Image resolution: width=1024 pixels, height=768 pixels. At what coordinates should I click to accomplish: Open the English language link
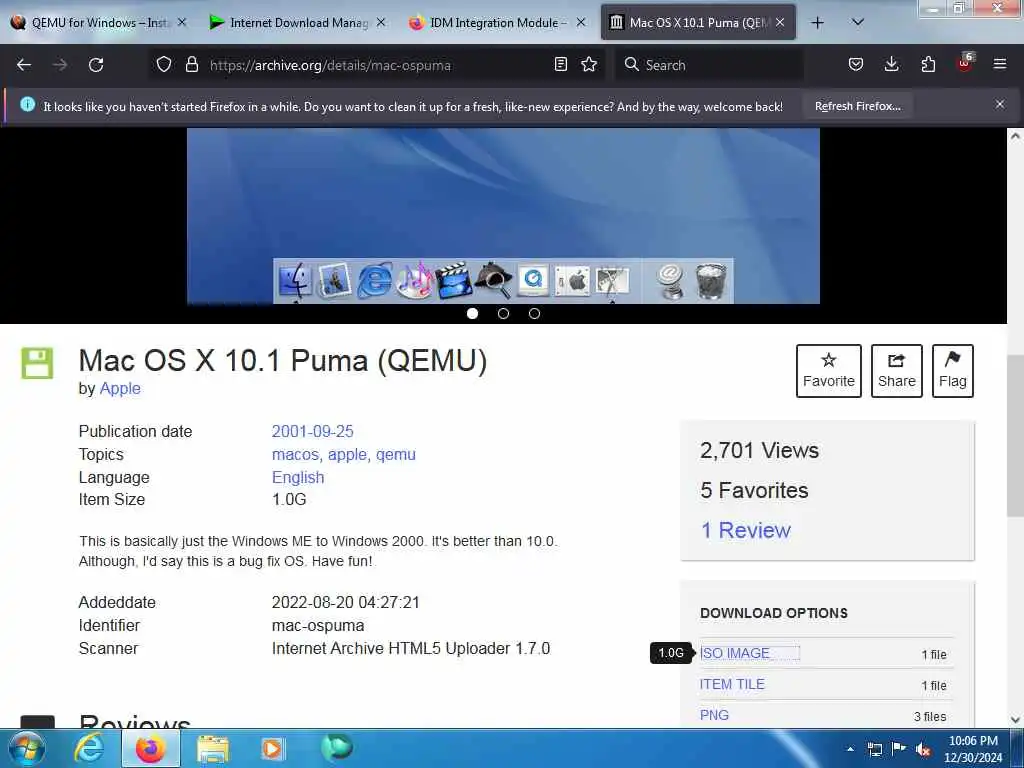[298, 477]
